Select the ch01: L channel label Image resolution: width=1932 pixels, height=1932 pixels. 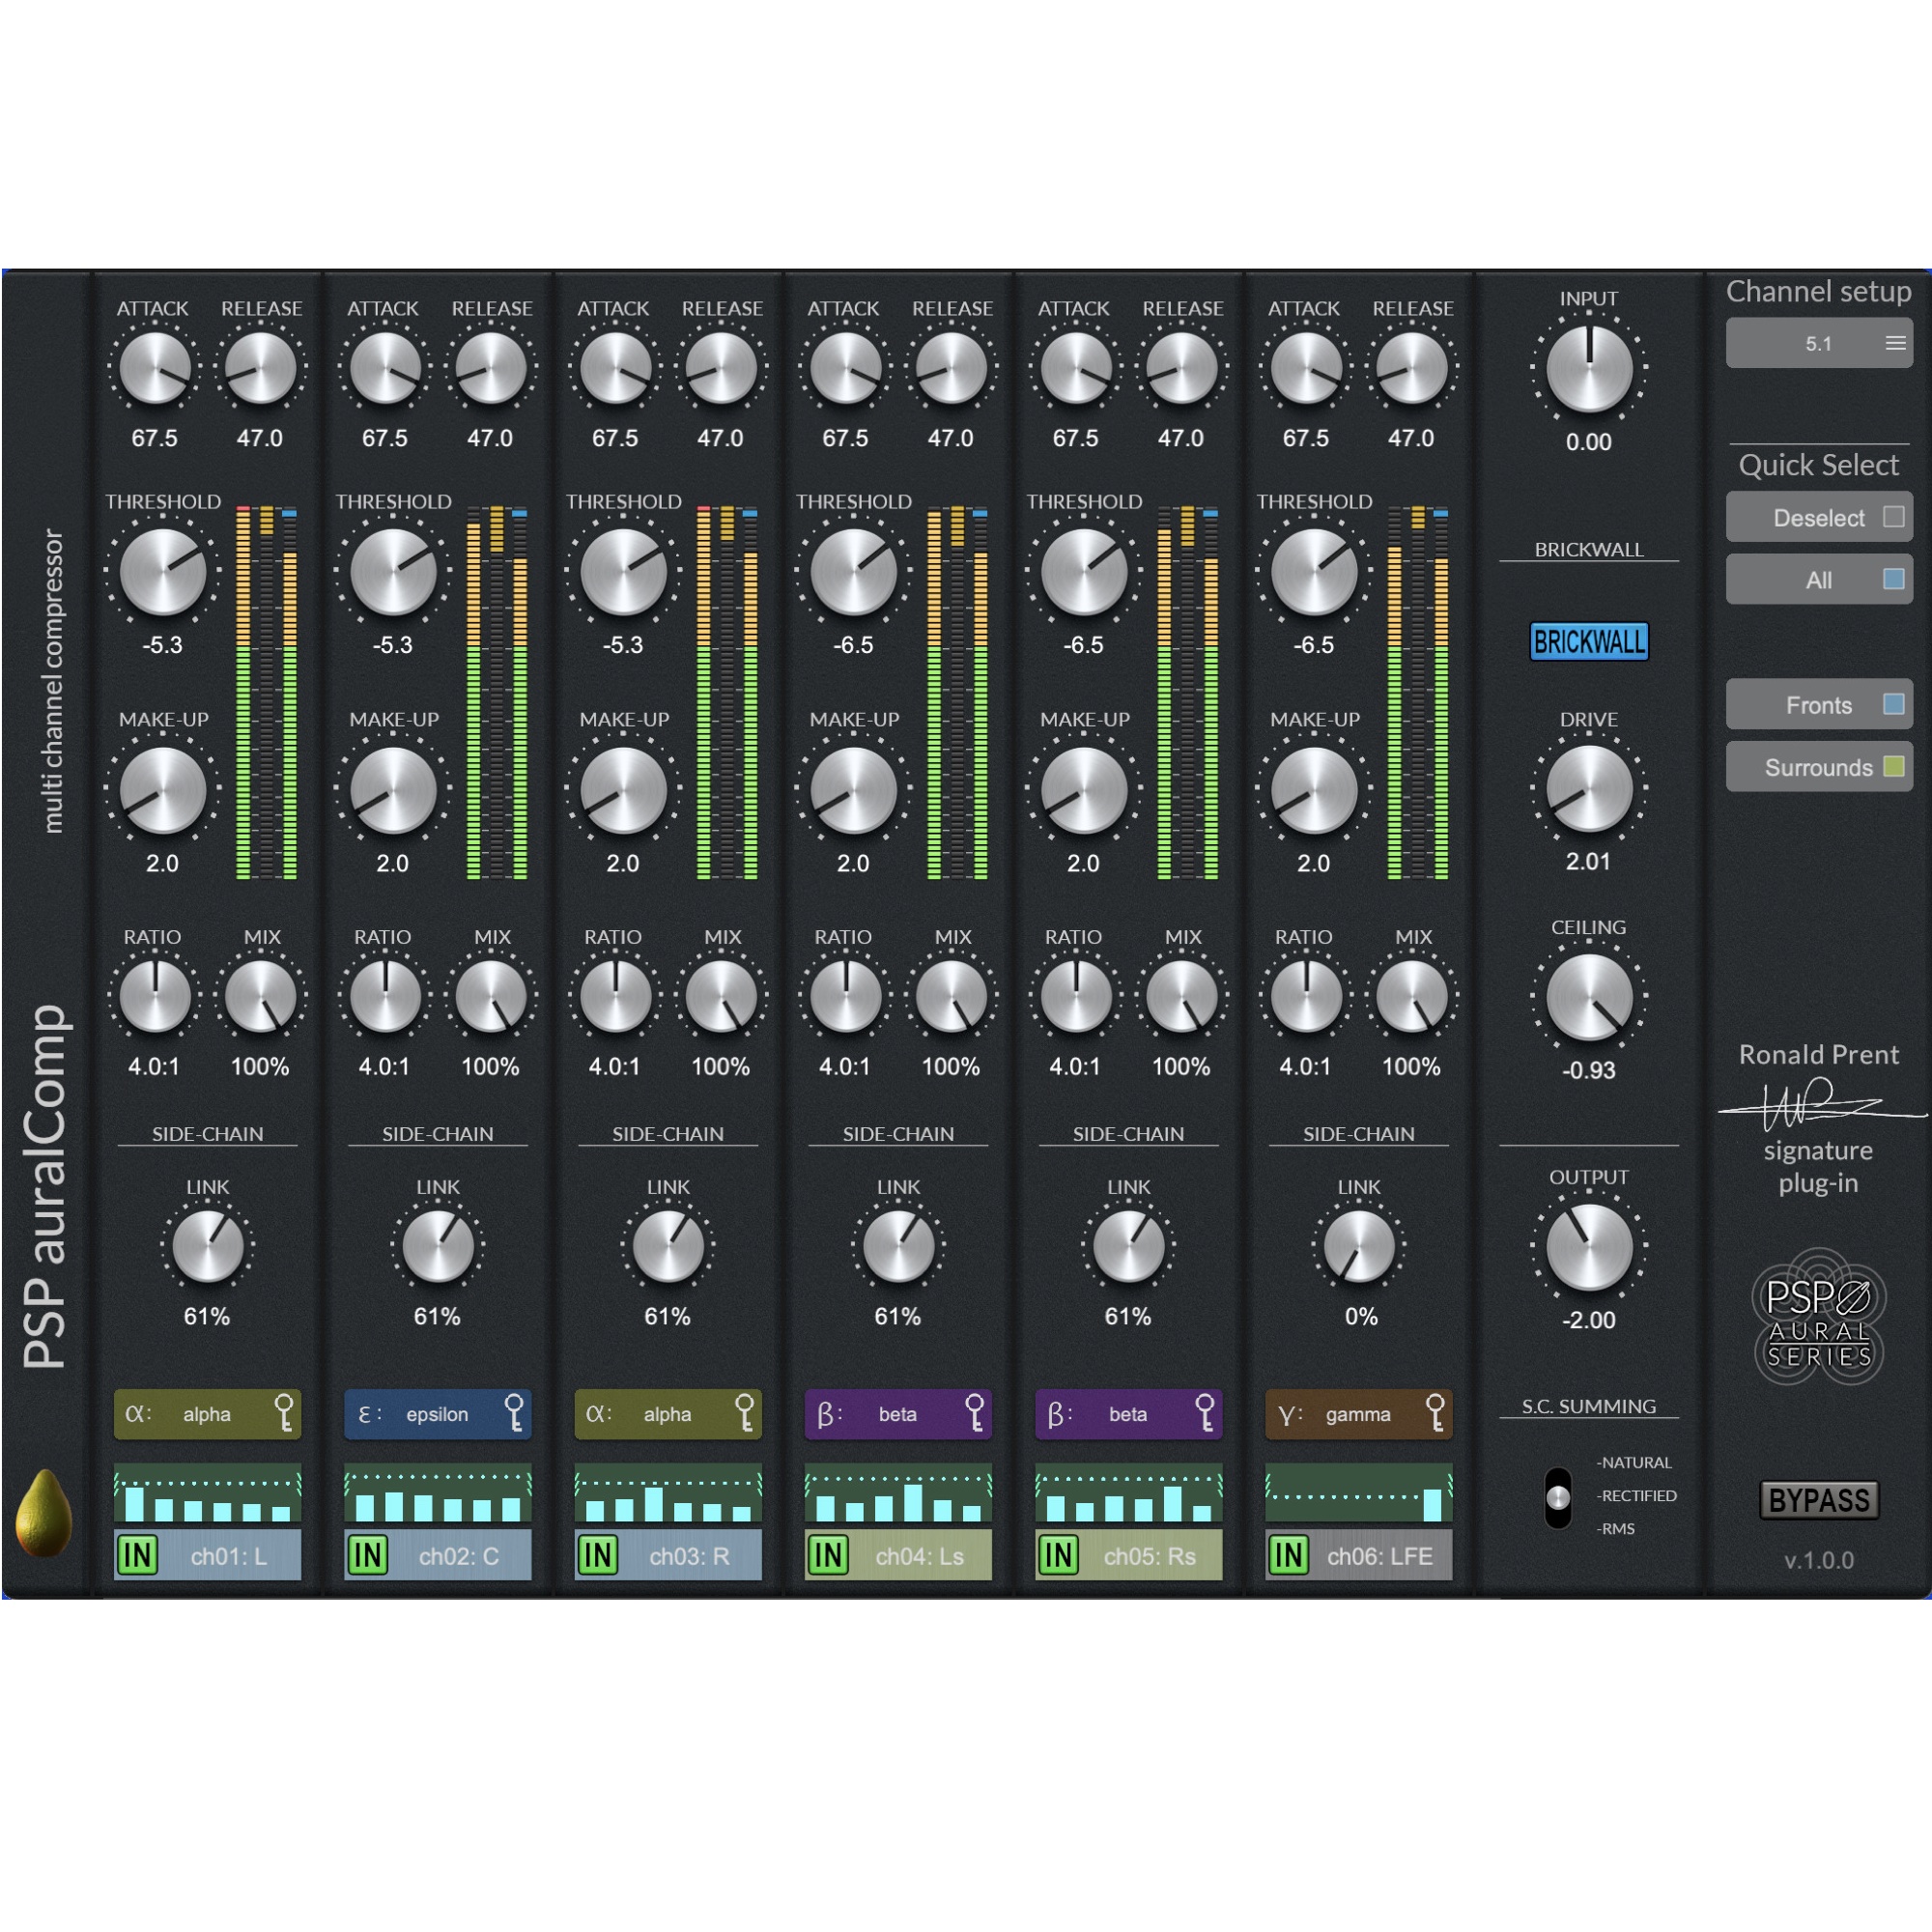[229, 1556]
